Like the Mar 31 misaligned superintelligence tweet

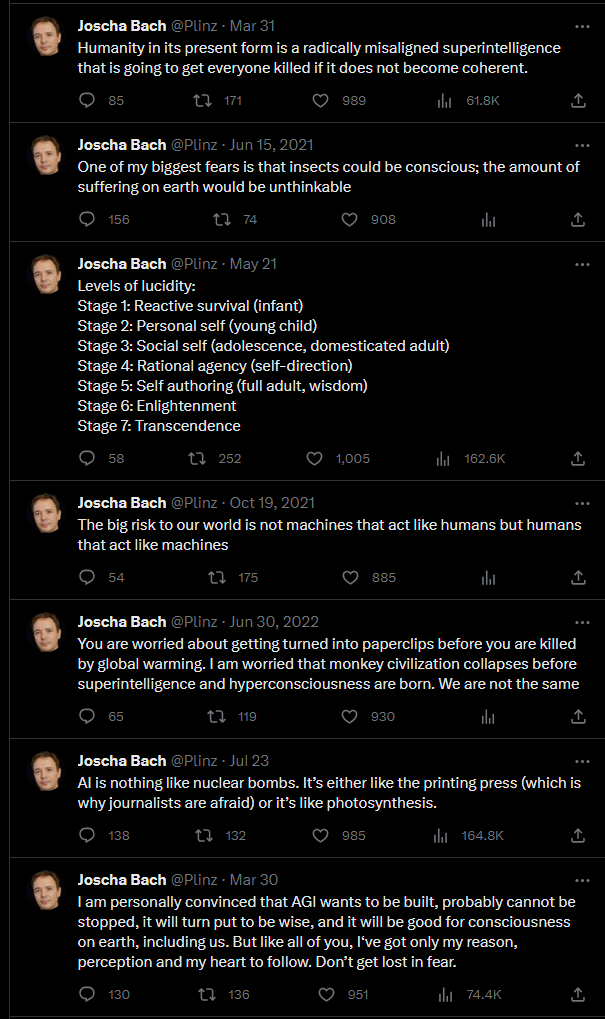[320, 100]
